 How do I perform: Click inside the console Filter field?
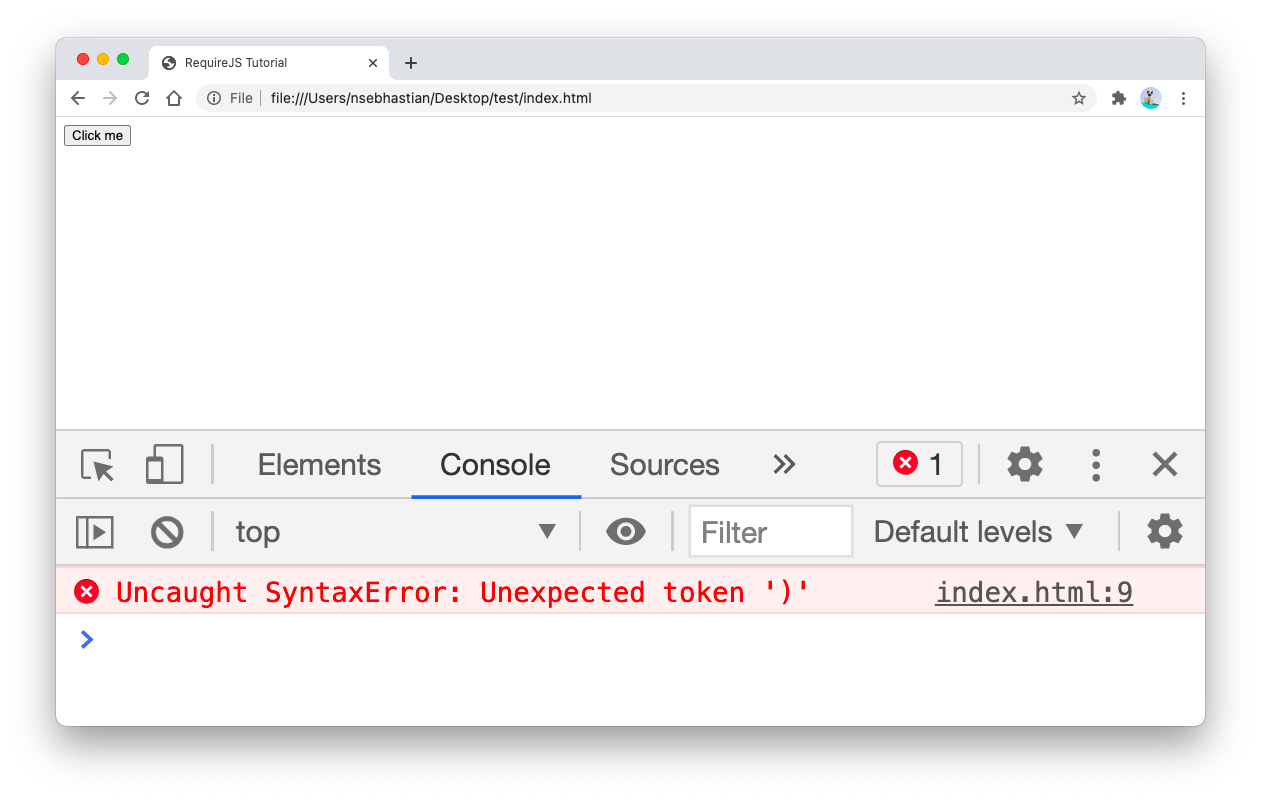[x=770, y=531]
